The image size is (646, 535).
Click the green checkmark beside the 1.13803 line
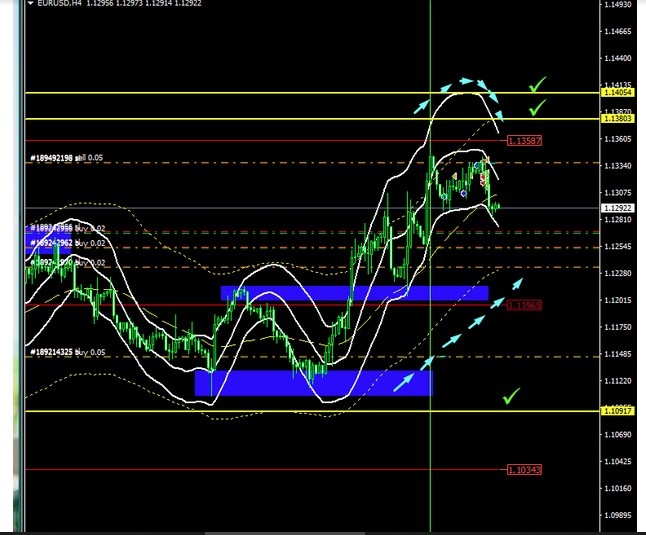537,106
